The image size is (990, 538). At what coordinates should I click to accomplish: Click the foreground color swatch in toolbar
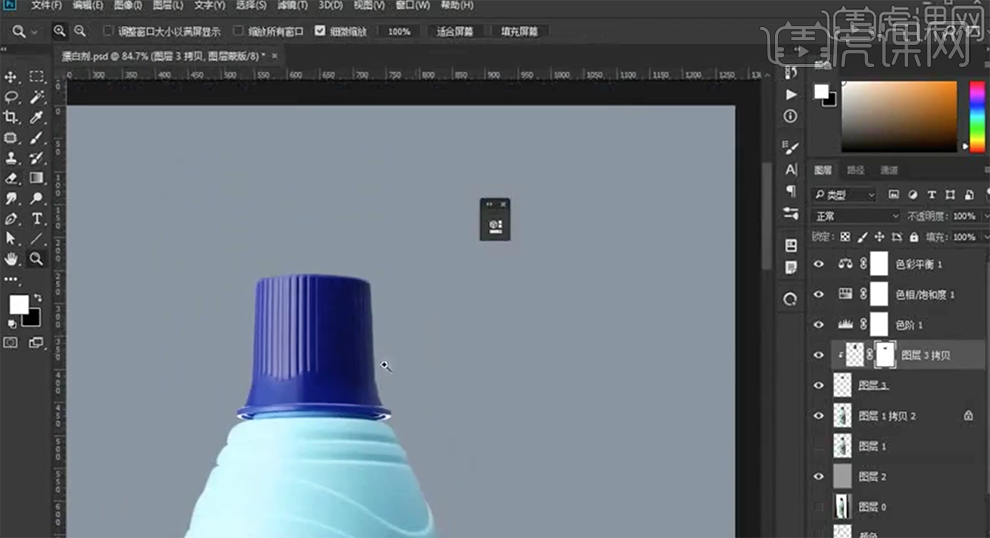[18, 304]
